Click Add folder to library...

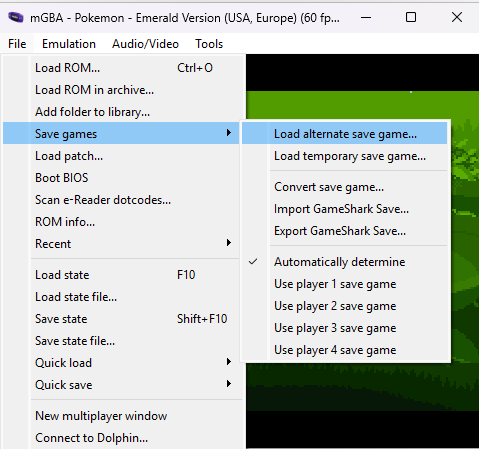(121, 112)
